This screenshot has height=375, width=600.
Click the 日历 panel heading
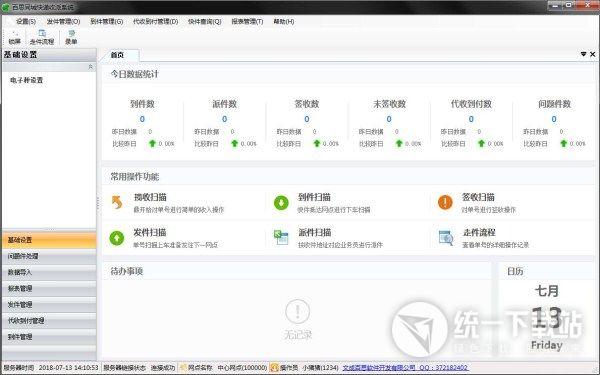[515, 271]
